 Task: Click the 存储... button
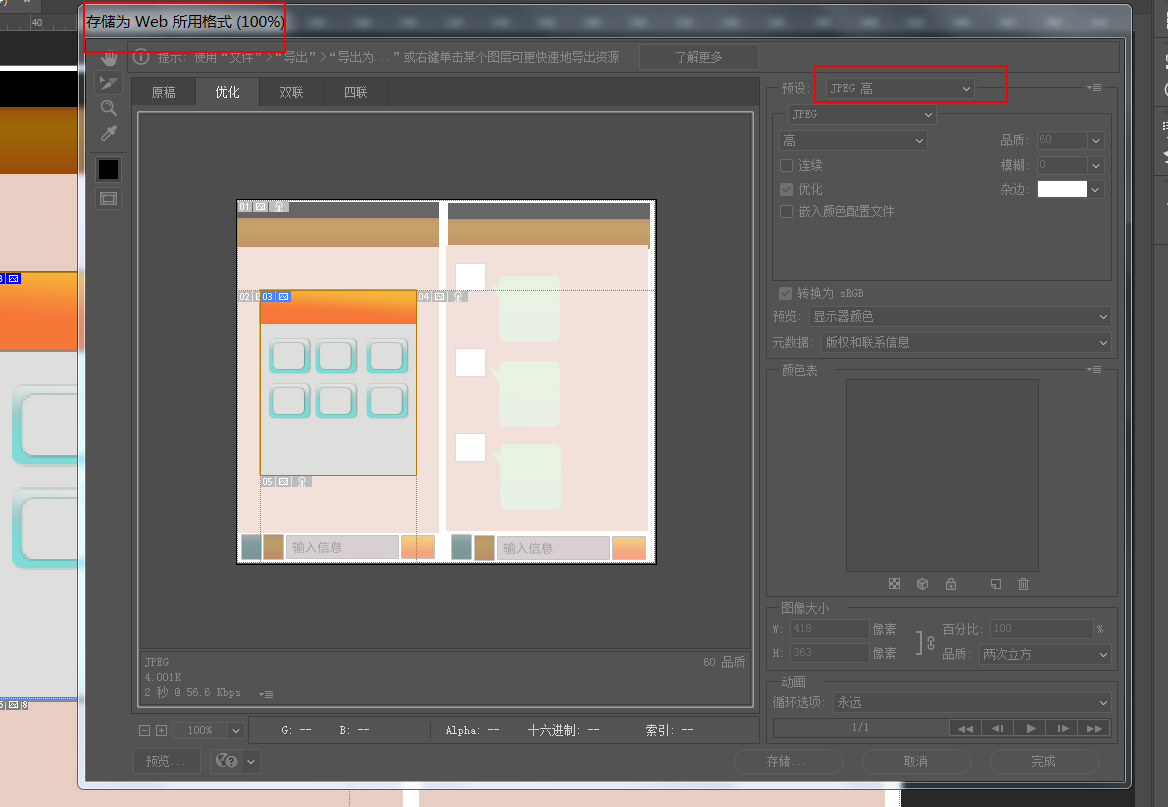pos(786,761)
